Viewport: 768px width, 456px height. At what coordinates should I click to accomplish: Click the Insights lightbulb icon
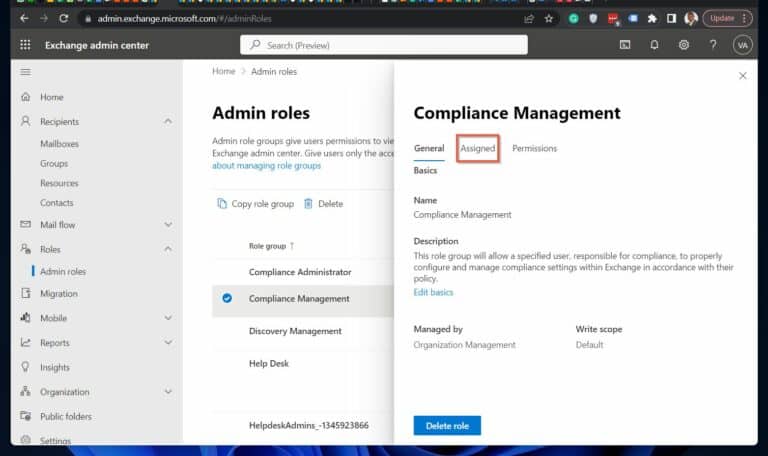[25, 367]
